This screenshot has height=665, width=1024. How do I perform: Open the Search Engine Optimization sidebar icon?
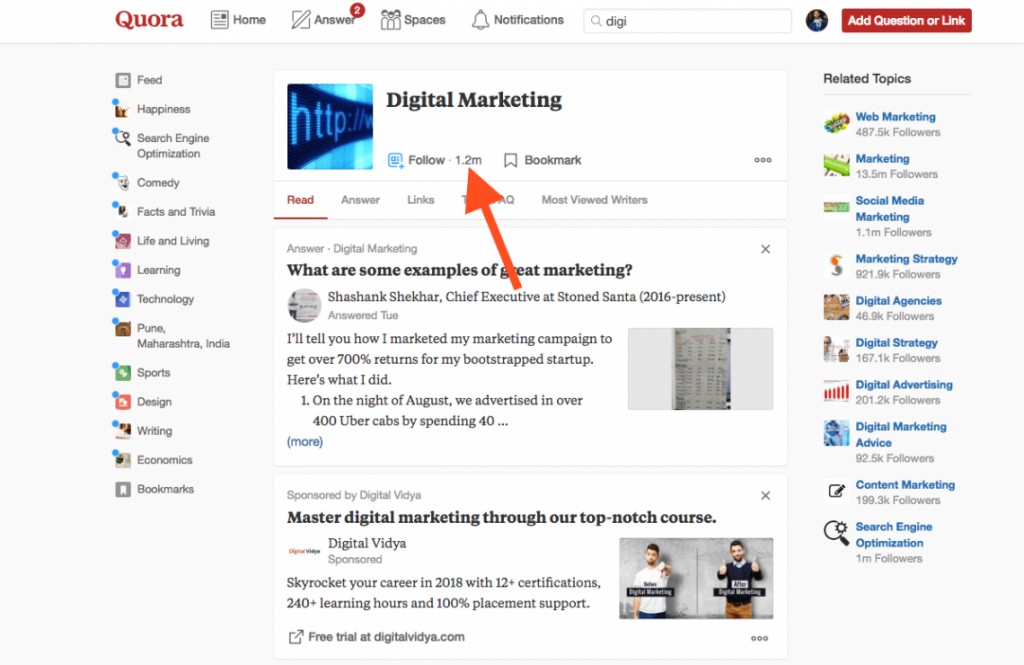pyautogui.click(x=122, y=138)
